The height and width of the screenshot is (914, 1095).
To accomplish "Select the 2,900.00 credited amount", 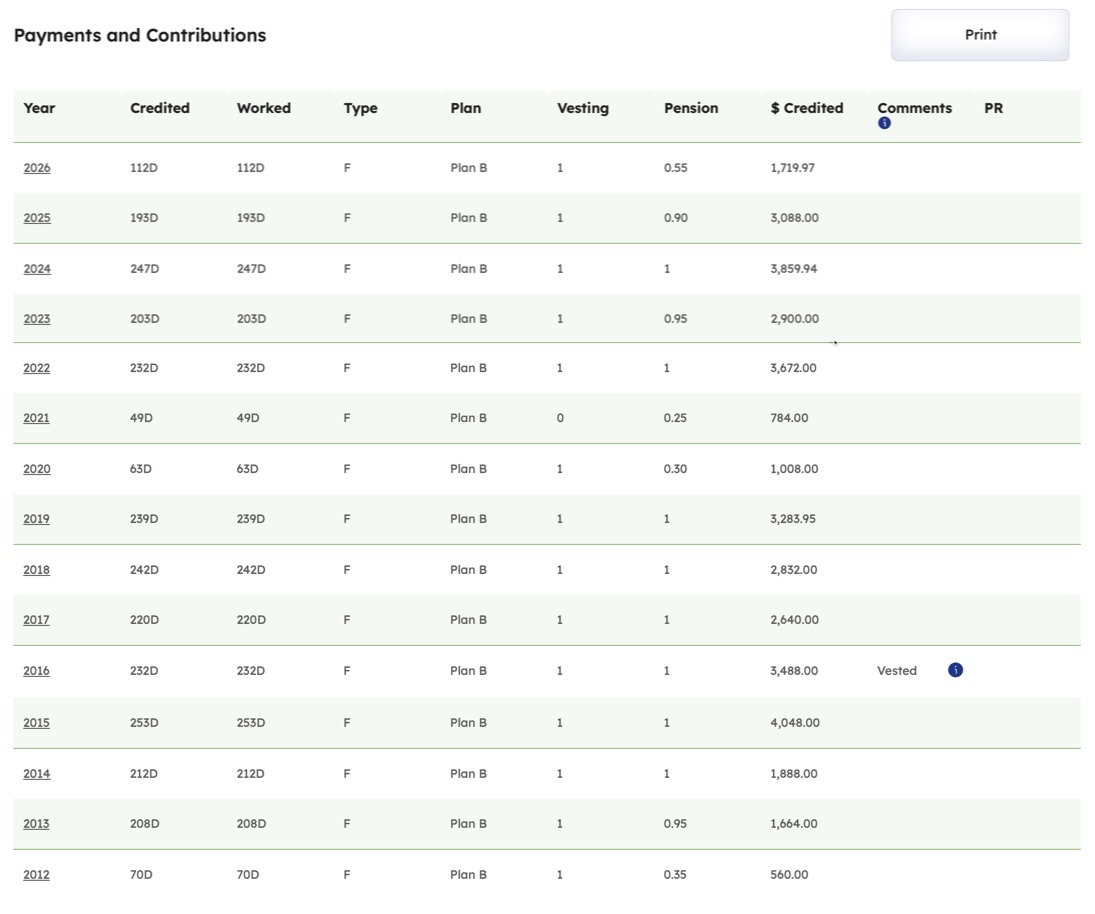I will [x=795, y=318].
